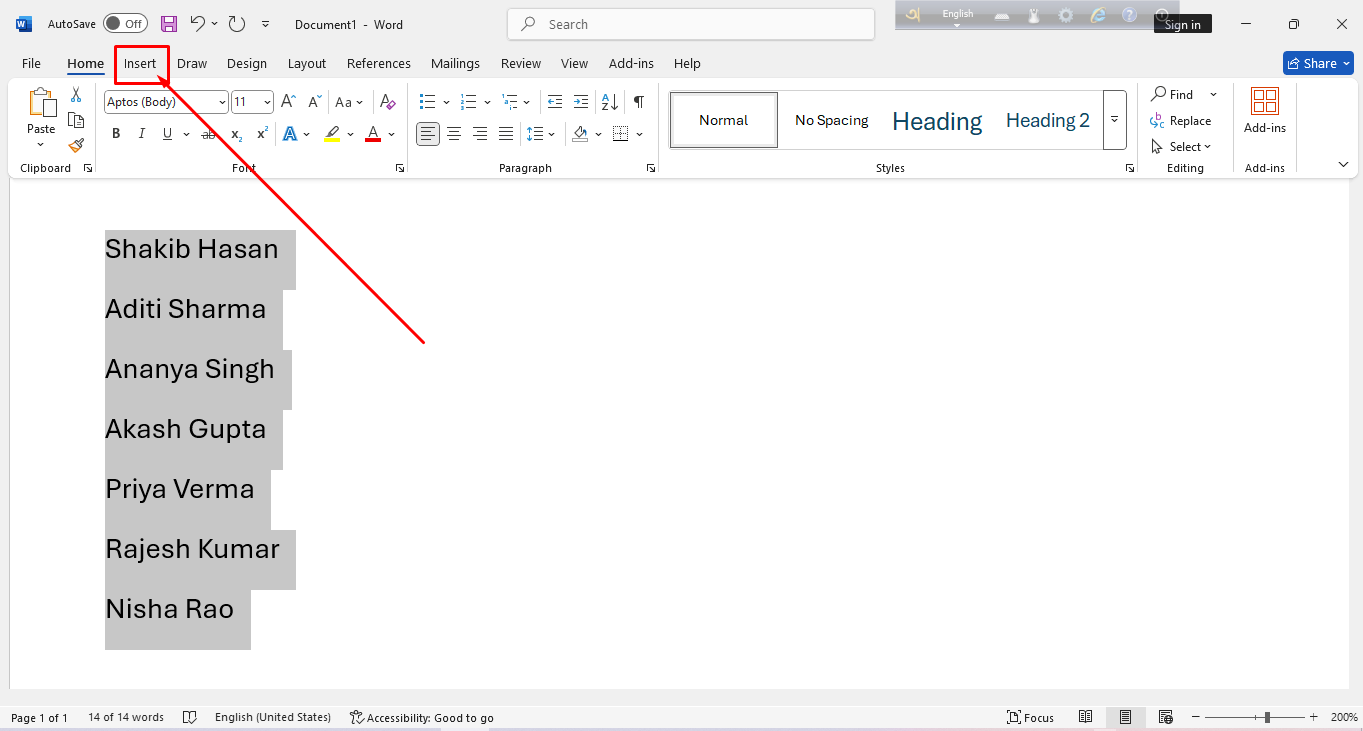Toggle Underline on the selected text
The image size is (1363, 731).
(x=166, y=133)
